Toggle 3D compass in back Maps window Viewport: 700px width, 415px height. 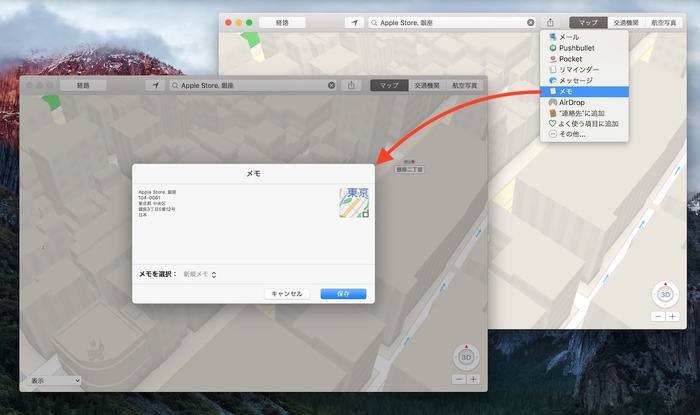[665, 295]
